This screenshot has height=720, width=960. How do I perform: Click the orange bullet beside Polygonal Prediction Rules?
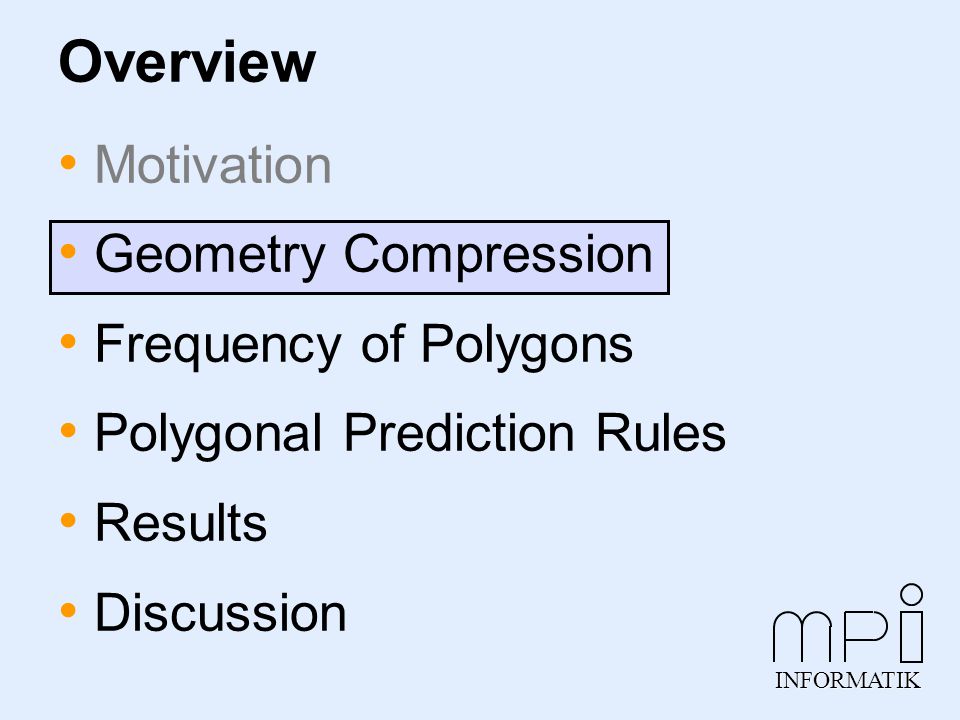pos(69,430)
